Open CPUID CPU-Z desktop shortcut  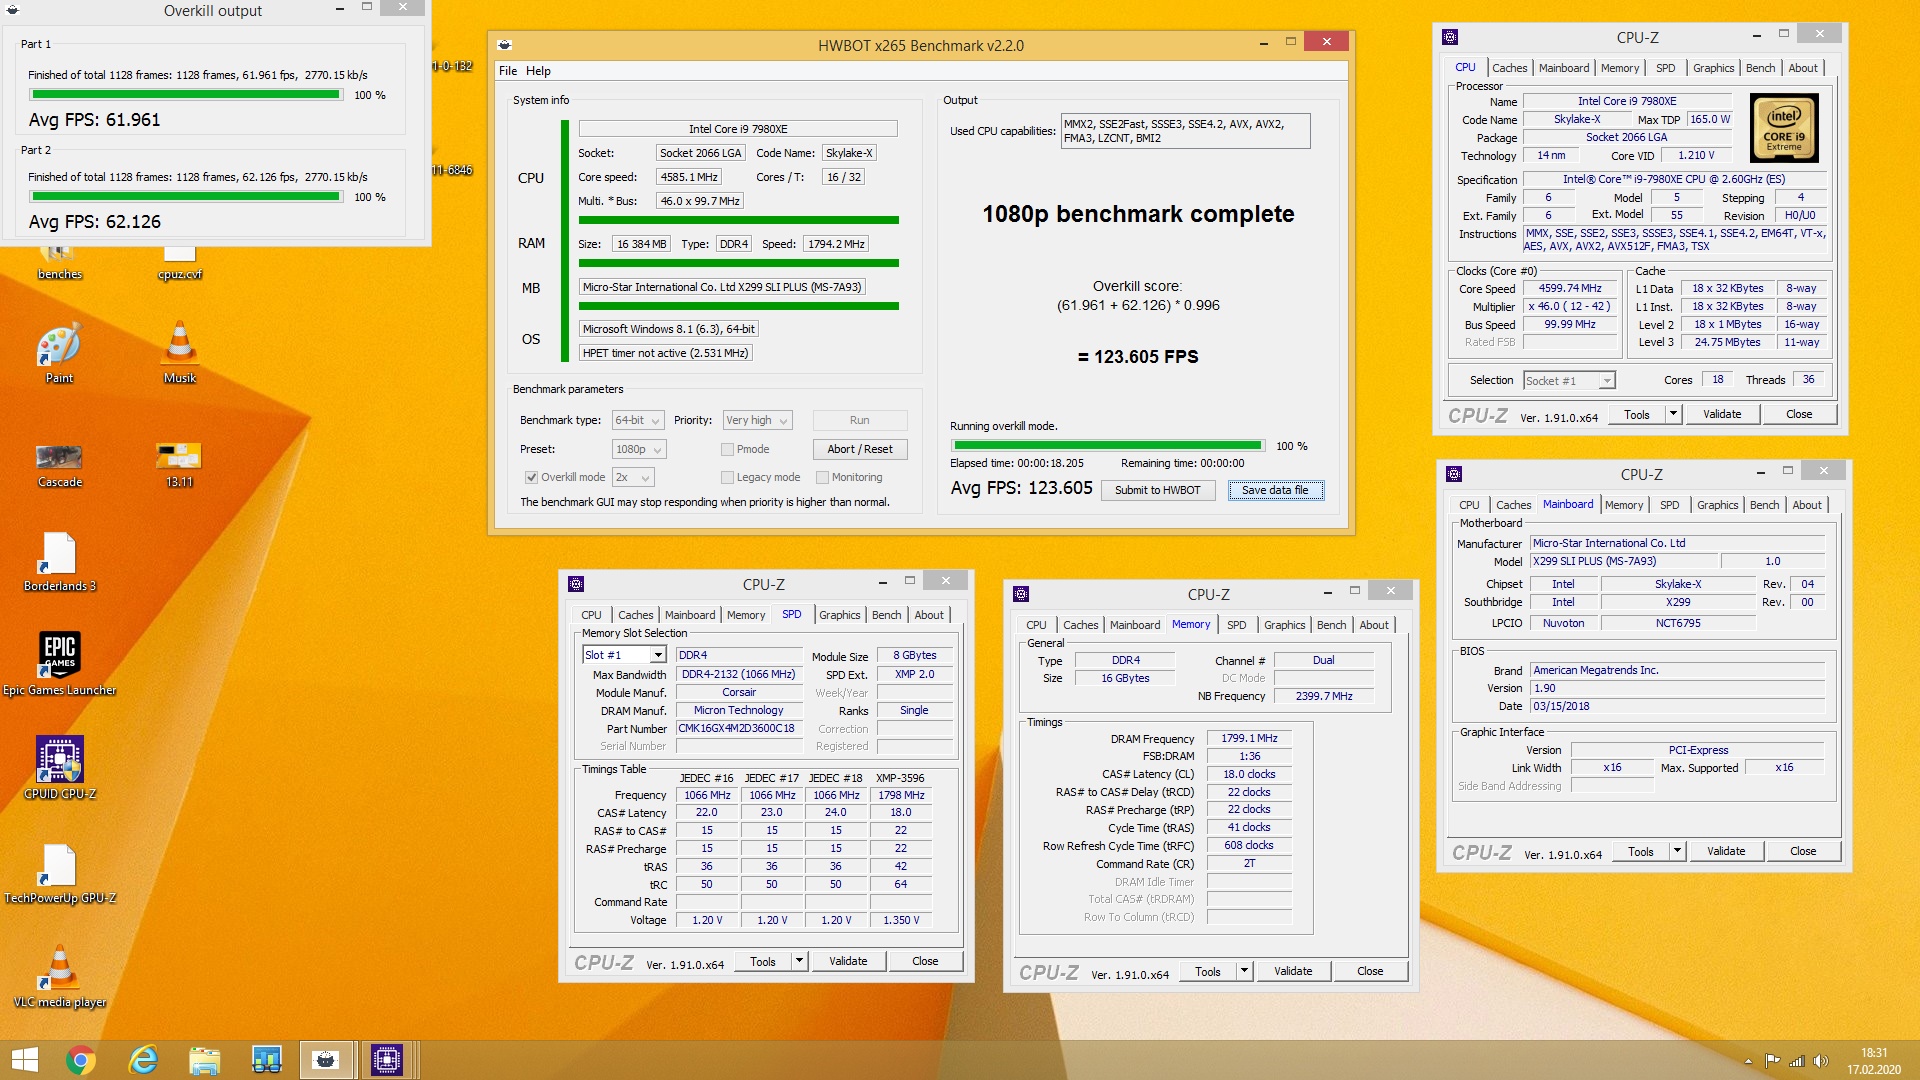[x=59, y=768]
